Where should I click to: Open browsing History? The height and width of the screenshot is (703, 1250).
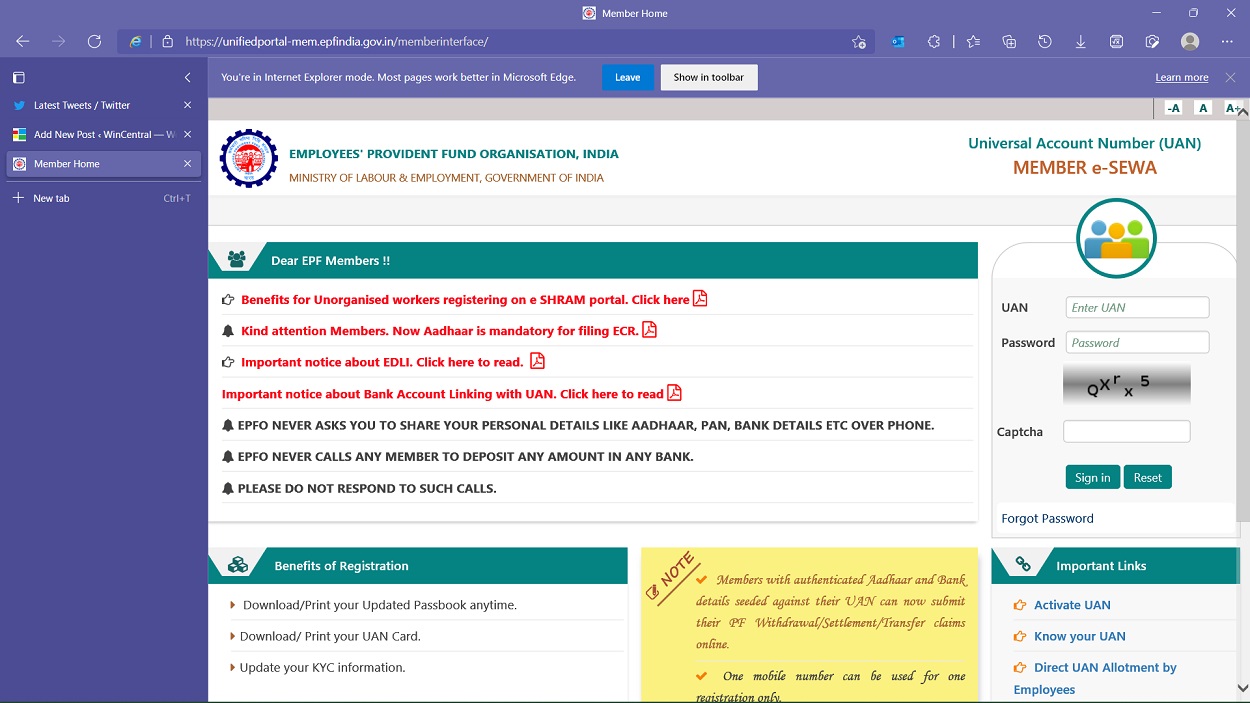1045,42
